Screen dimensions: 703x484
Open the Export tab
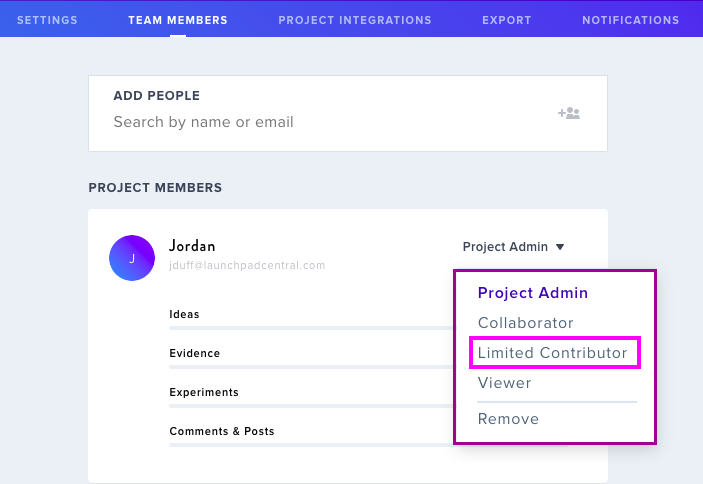[x=507, y=20]
